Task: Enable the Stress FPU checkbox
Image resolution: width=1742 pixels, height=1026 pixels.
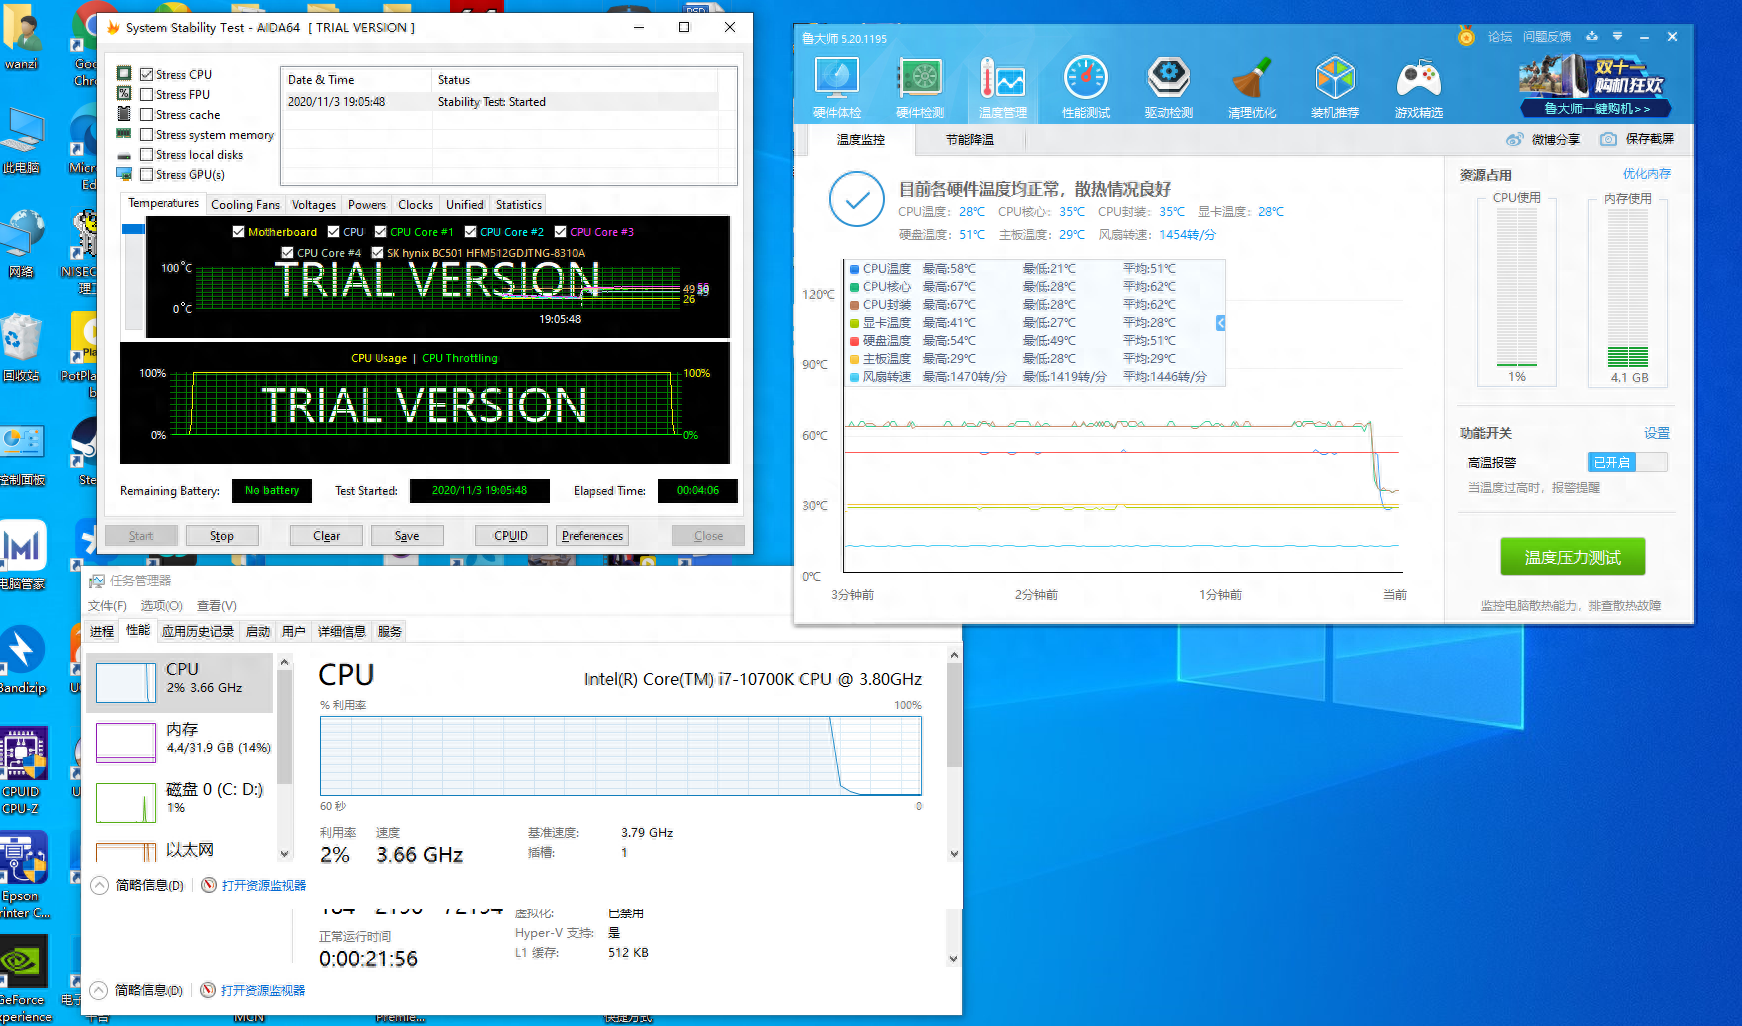Action: (146, 94)
